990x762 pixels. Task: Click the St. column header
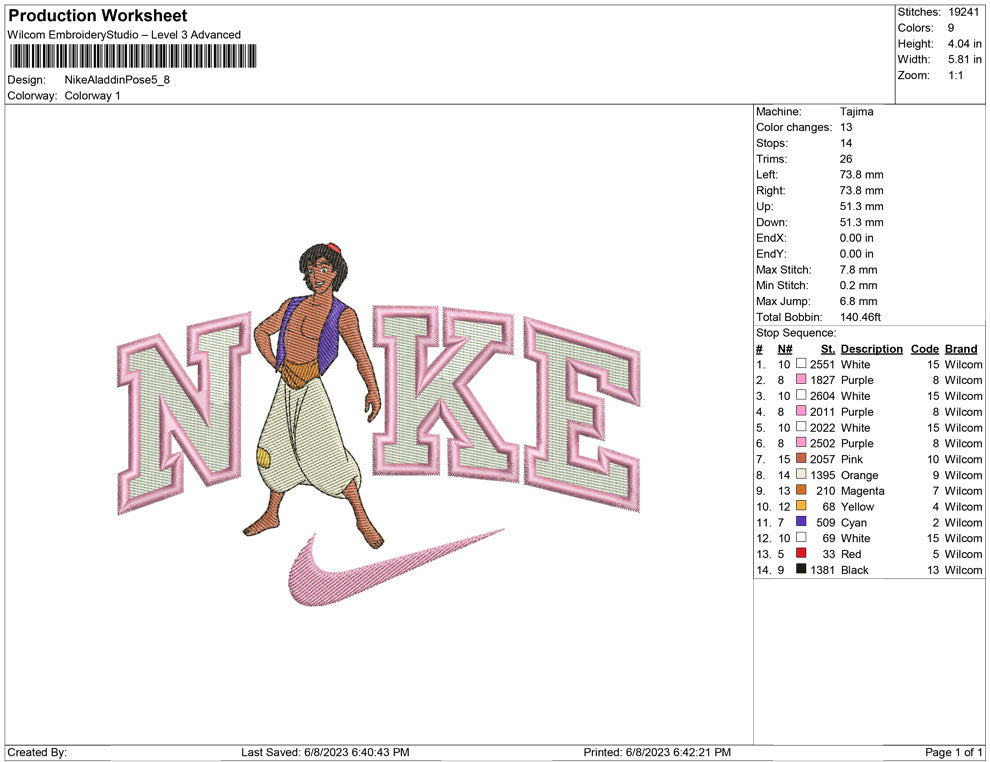click(x=827, y=349)
